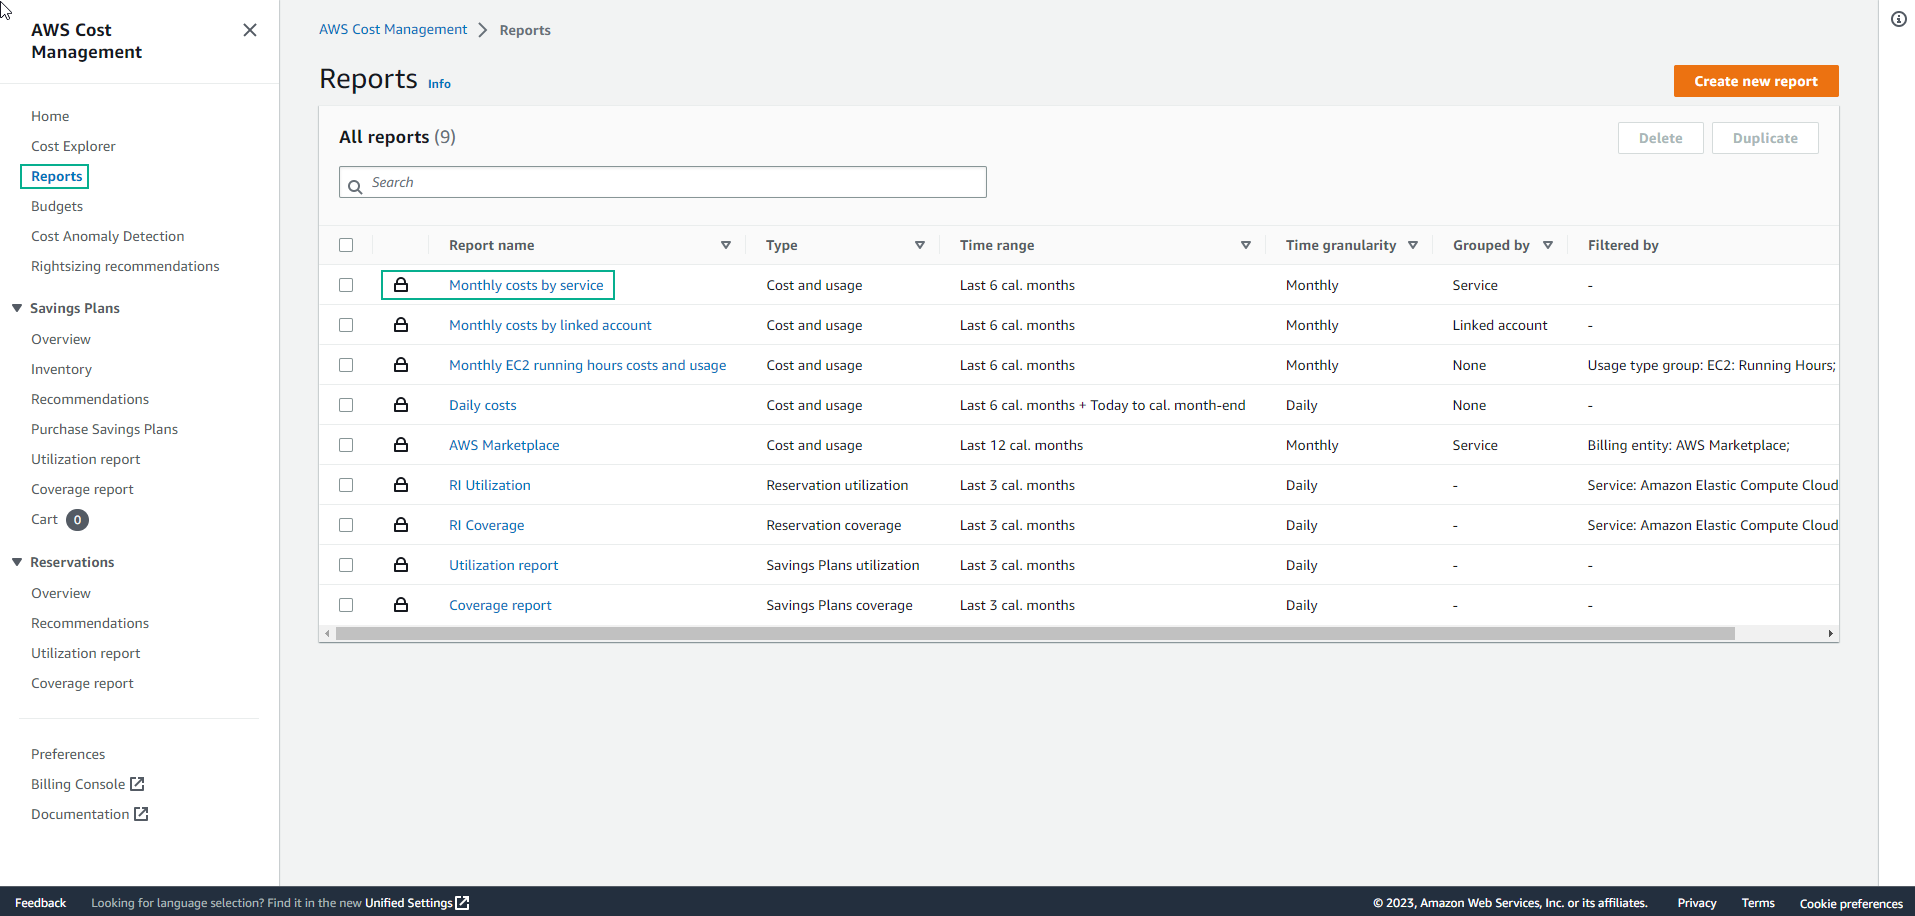
Task: Check the RI Coverage row checkbox
Action: 346,525
